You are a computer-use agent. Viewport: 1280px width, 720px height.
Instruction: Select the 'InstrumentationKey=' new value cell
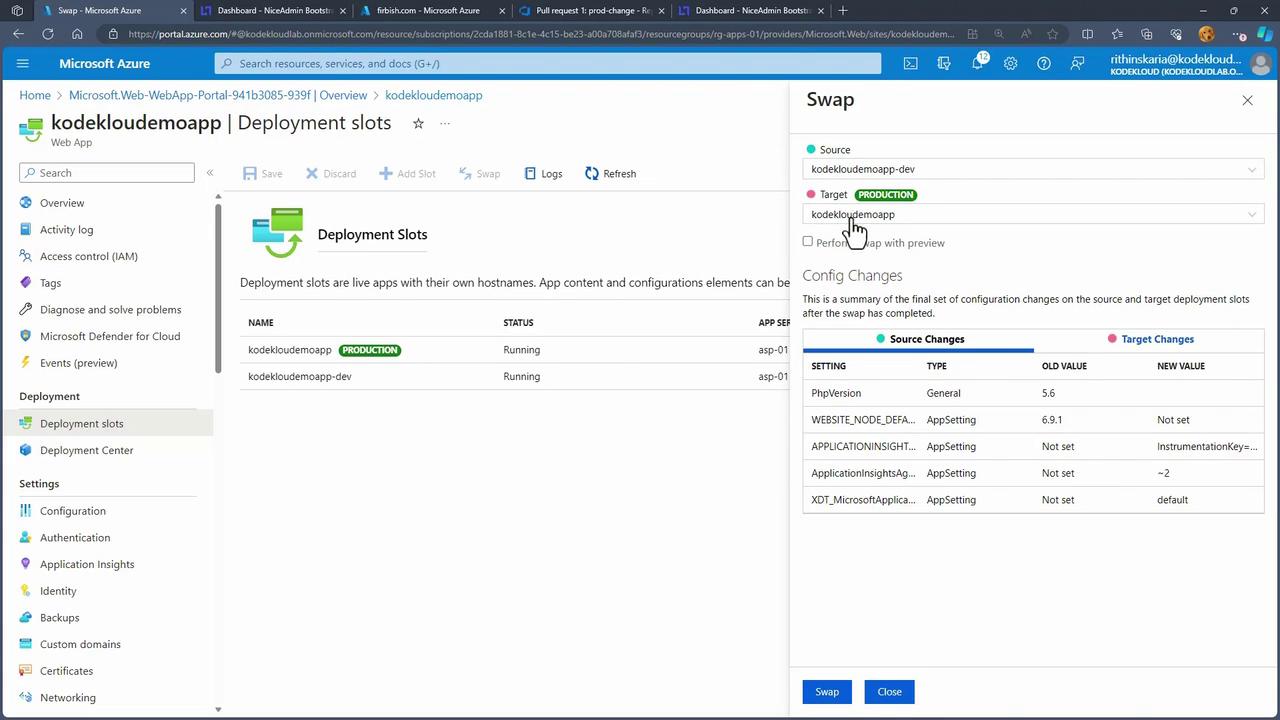click(x=1207, y=446)
